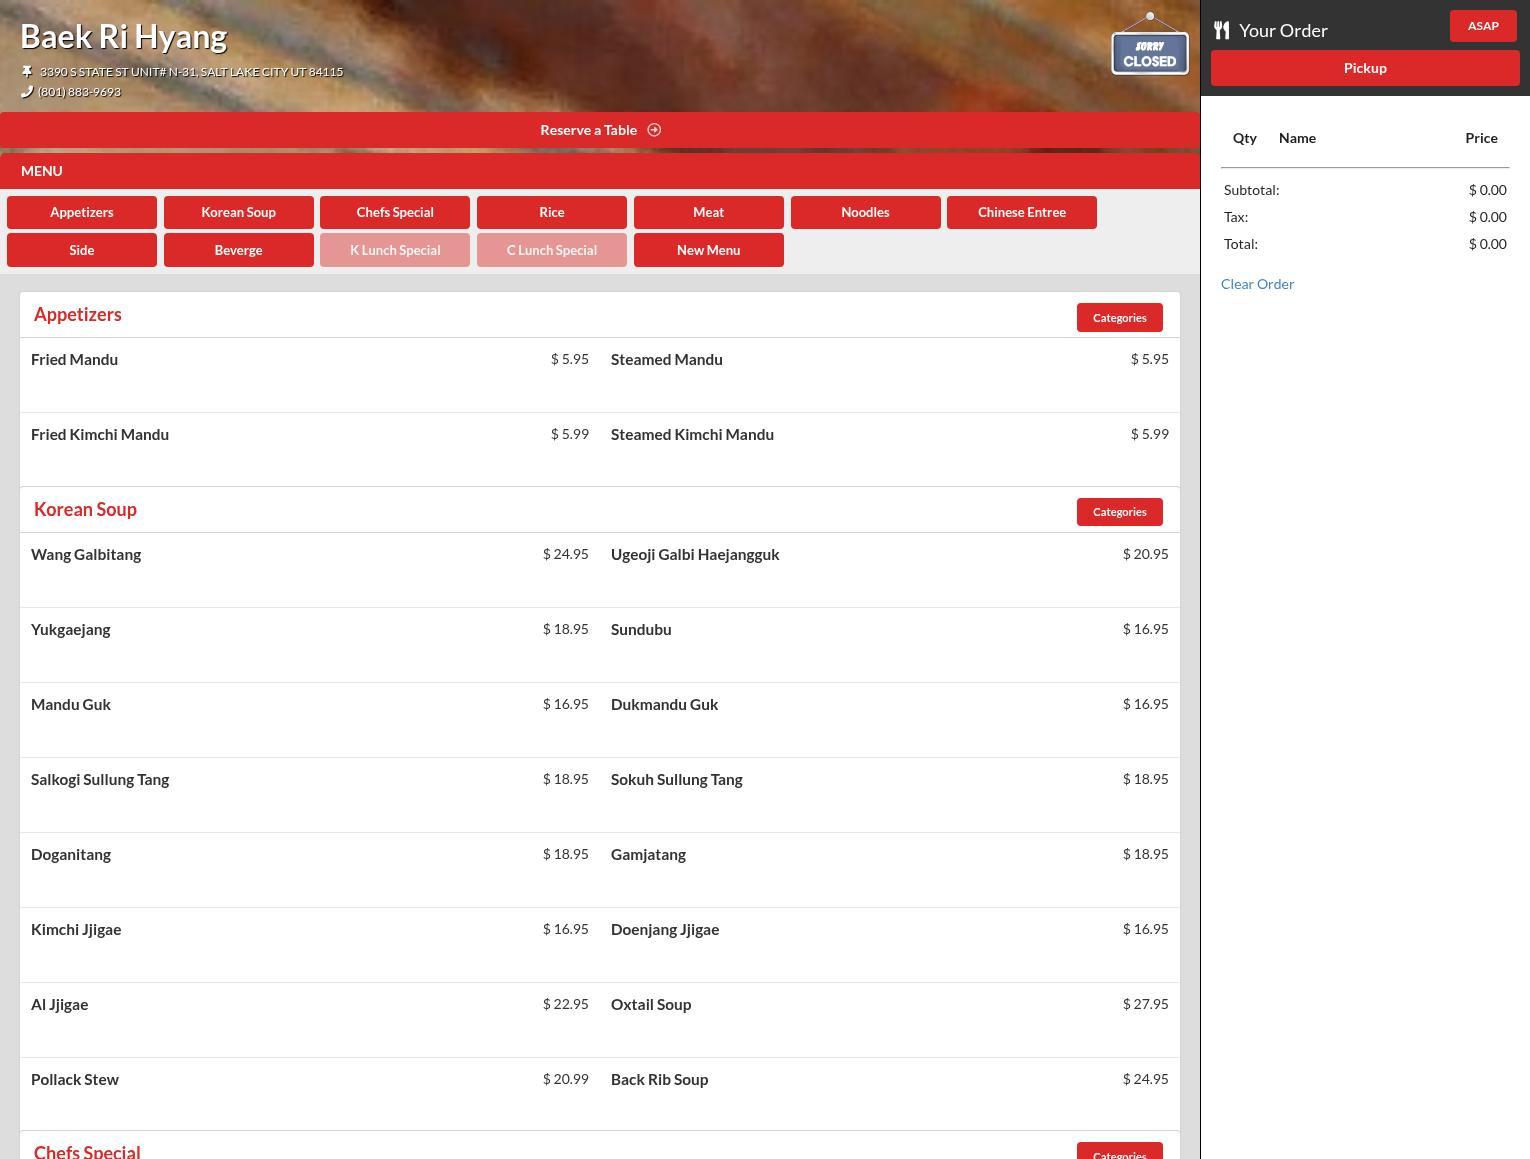The width and height of the screenshot is (1530, 1159).
Task: Open Categories button in Korean Soup section
Action: (1119, 512)
